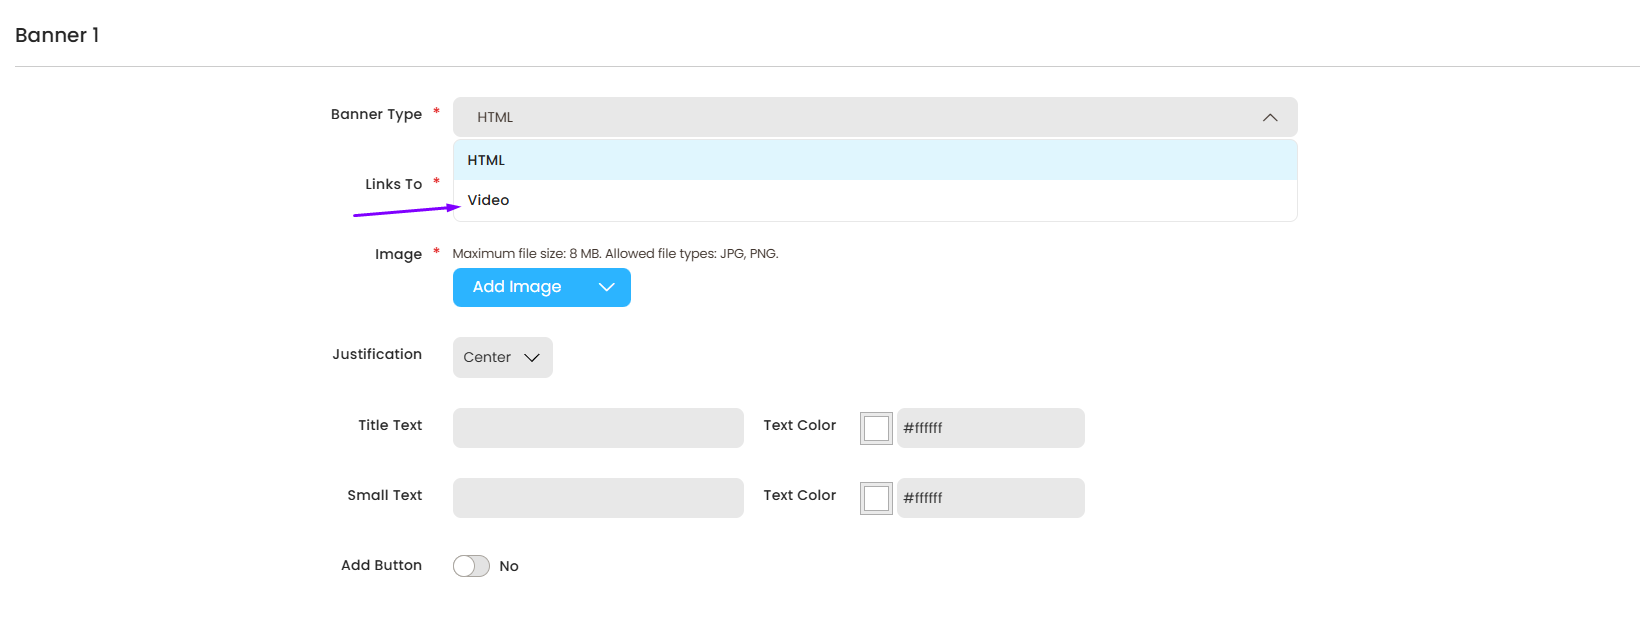Image resolution: width=1640 pixels, height=628 pixels.
Task: Click the Banner 1 section heading
Action: [57, 35]
